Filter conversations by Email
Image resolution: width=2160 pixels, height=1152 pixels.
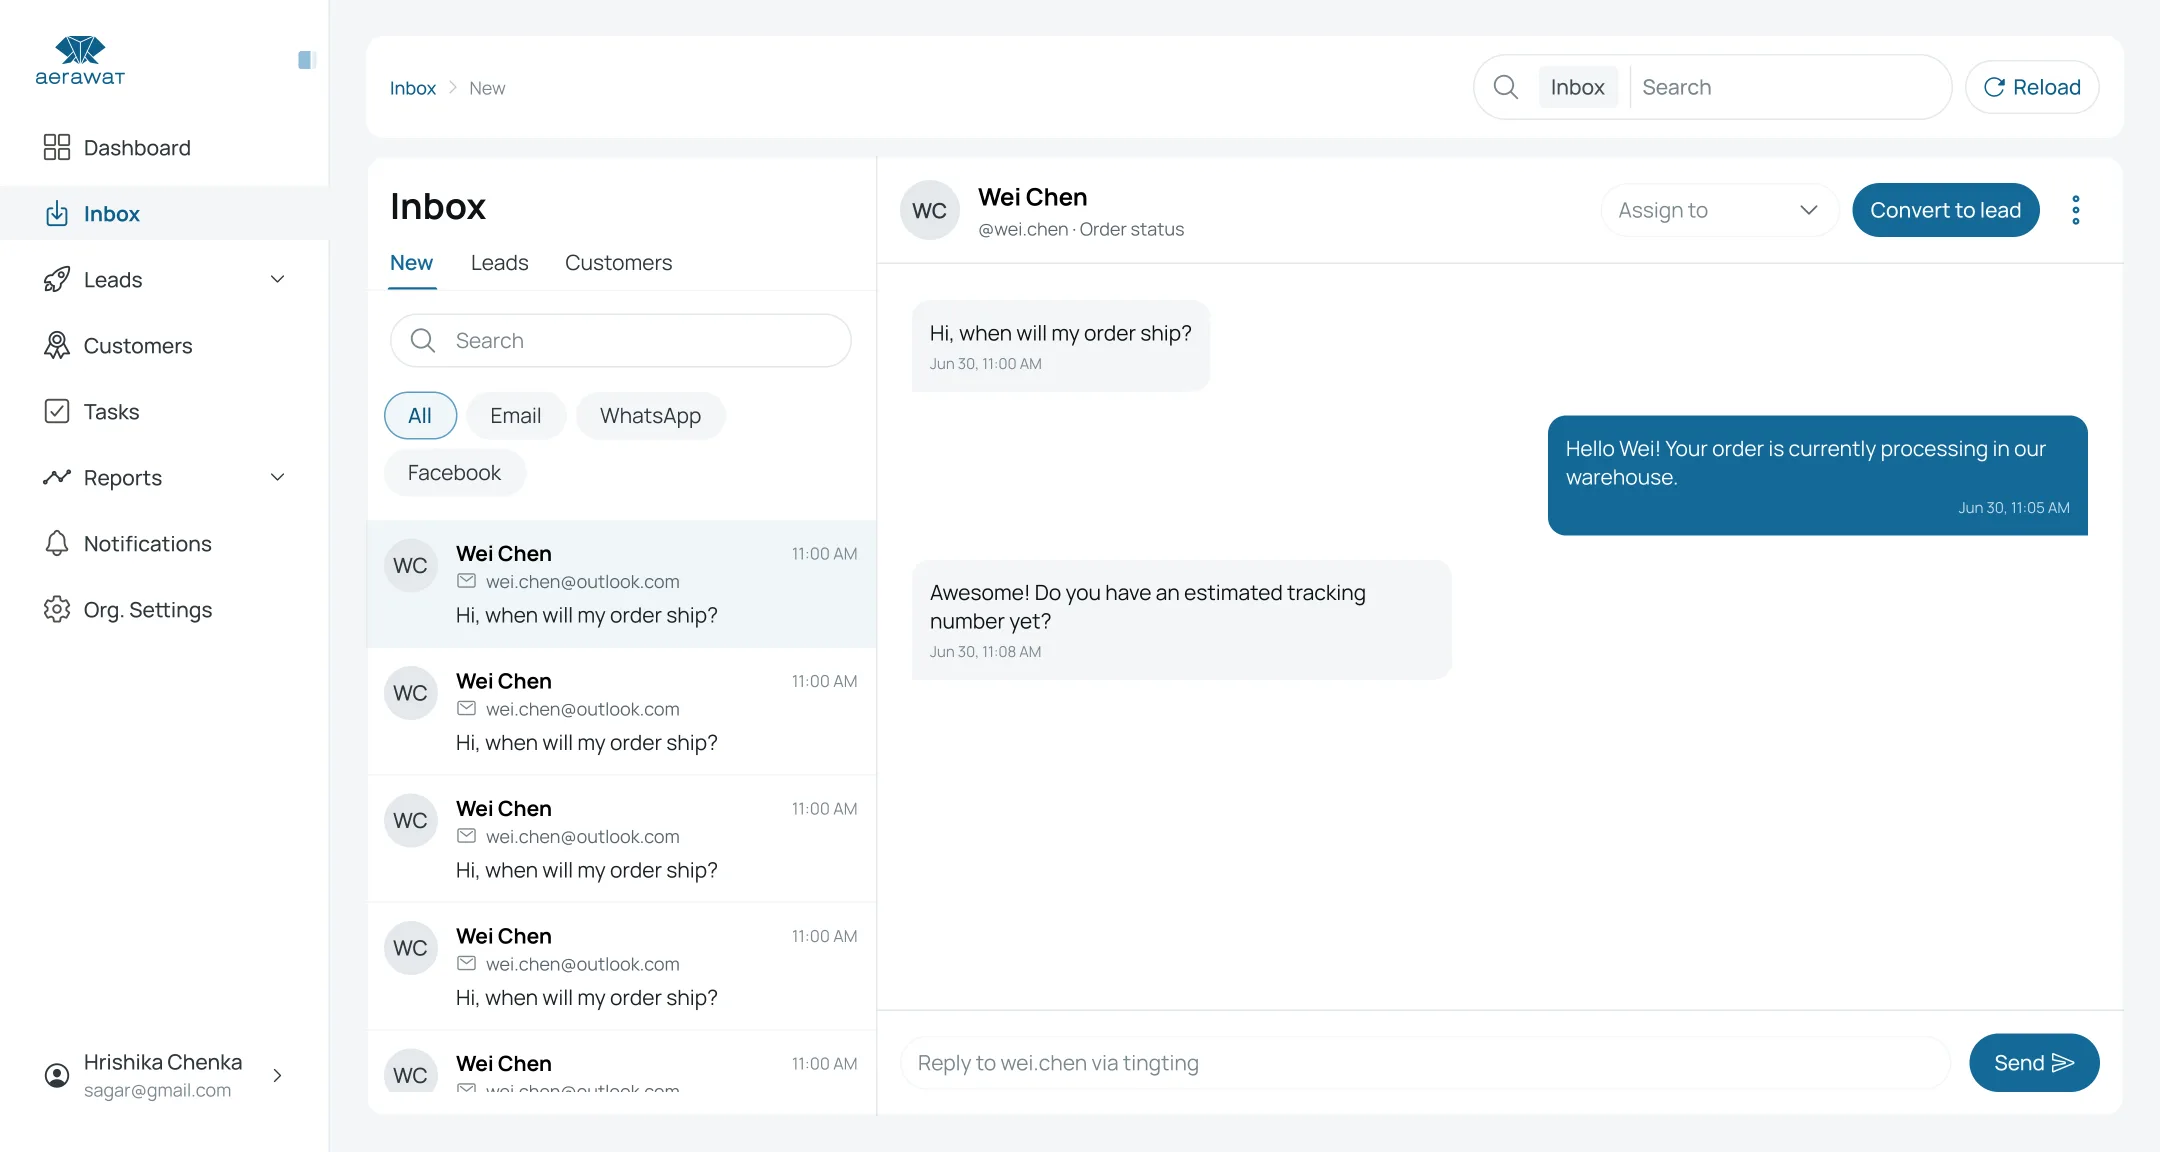[x=516, y=415]
